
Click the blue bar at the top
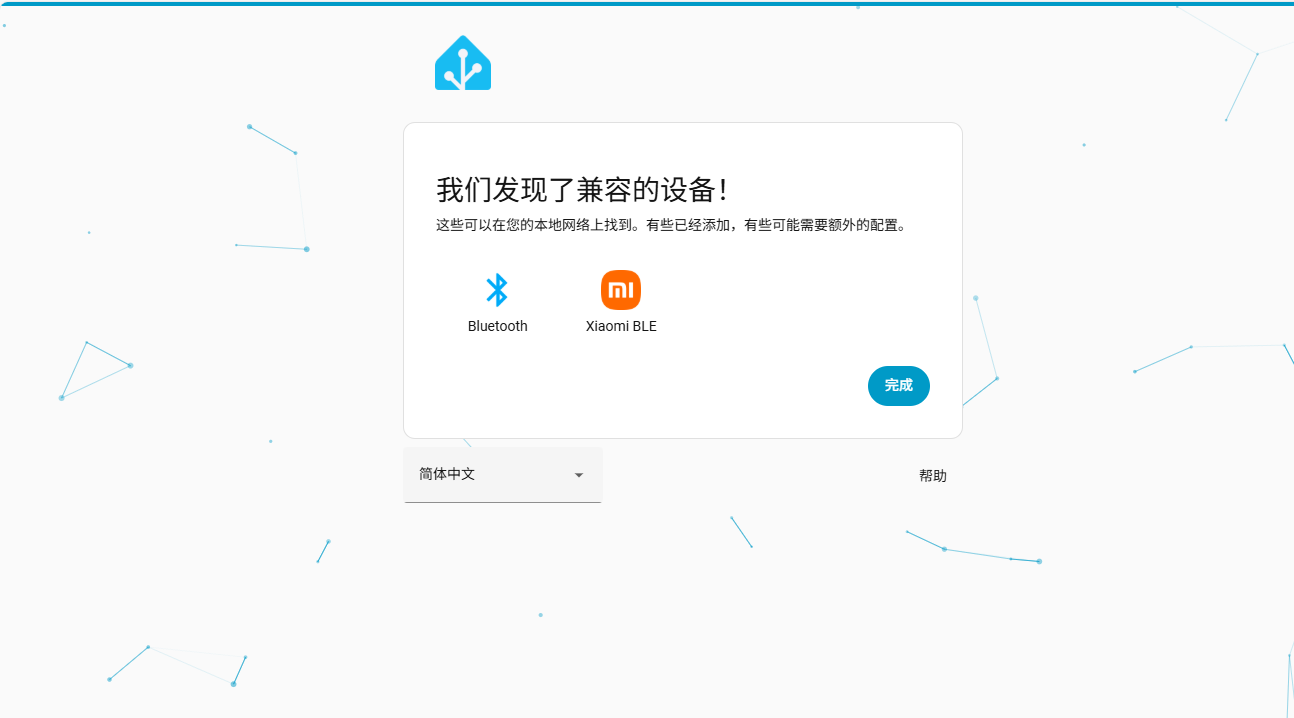tap(647, 3)
